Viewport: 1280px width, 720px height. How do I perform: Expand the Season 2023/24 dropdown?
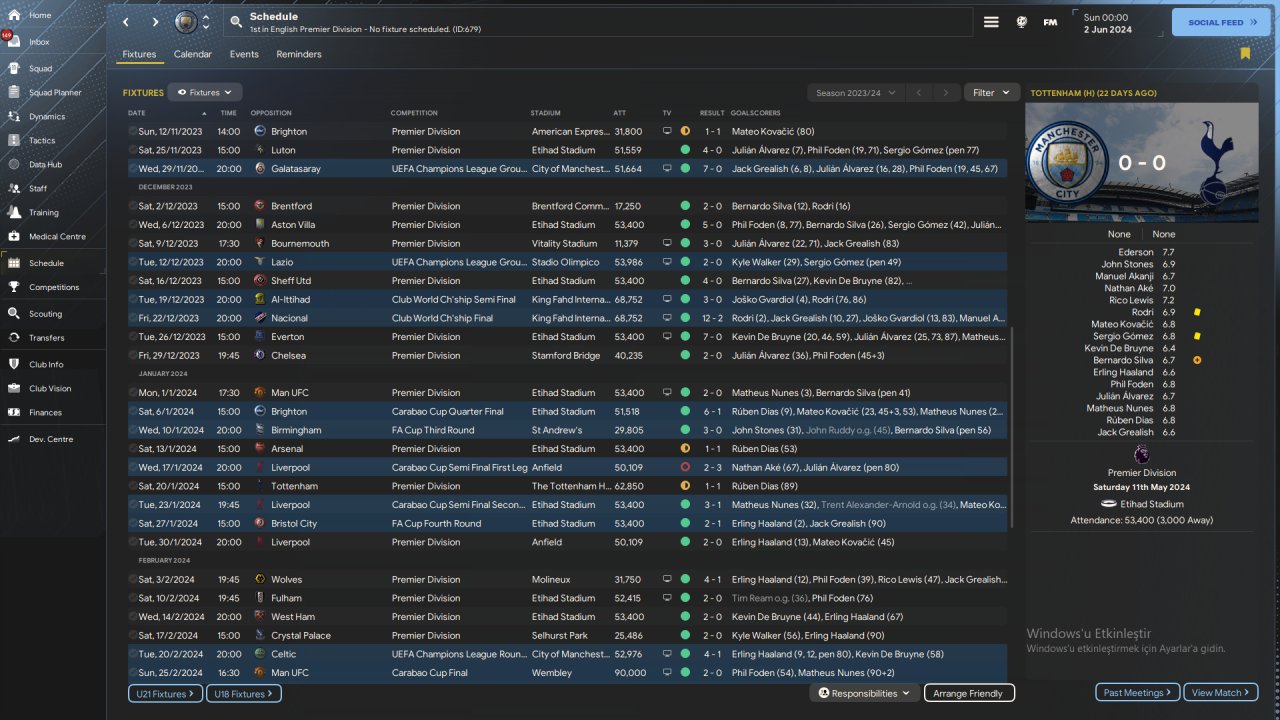coord(855,93)
